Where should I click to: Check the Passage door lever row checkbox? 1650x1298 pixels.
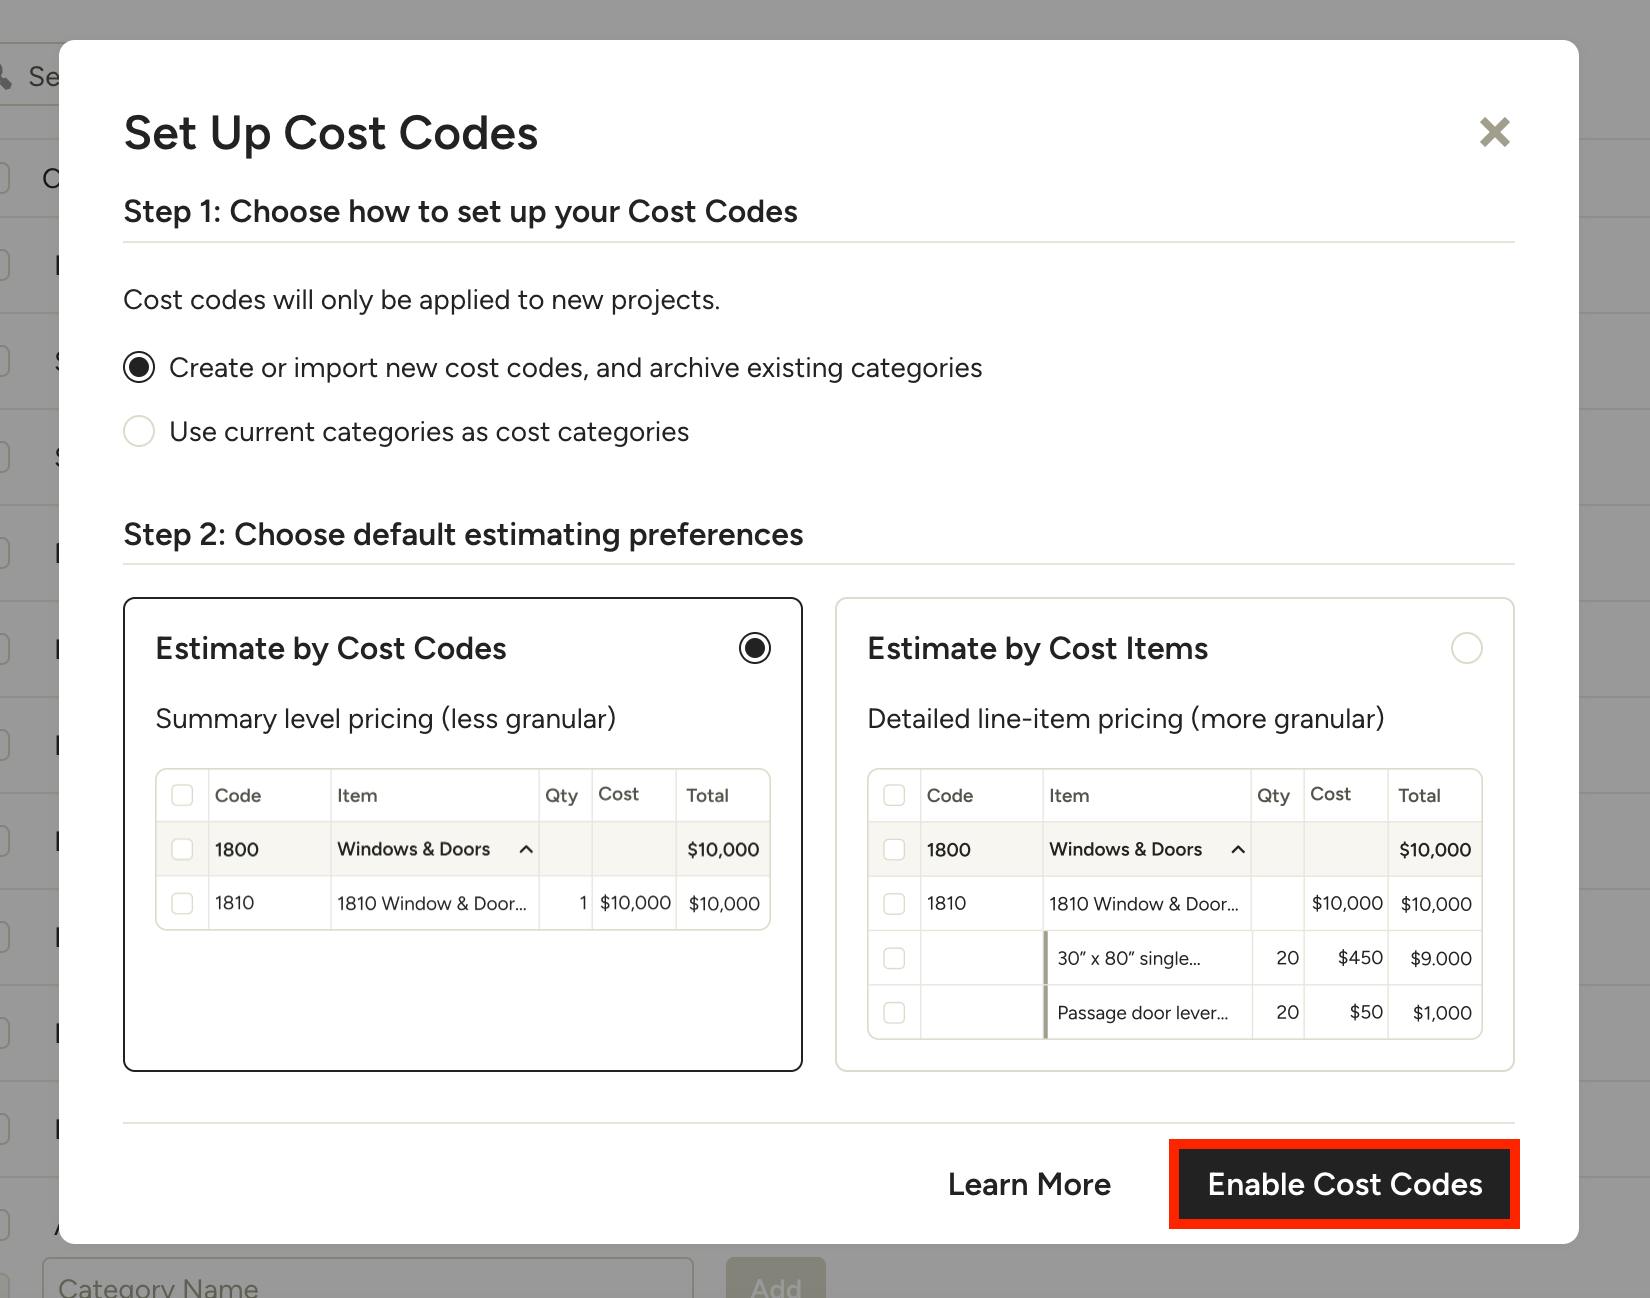pos(894,1012)
